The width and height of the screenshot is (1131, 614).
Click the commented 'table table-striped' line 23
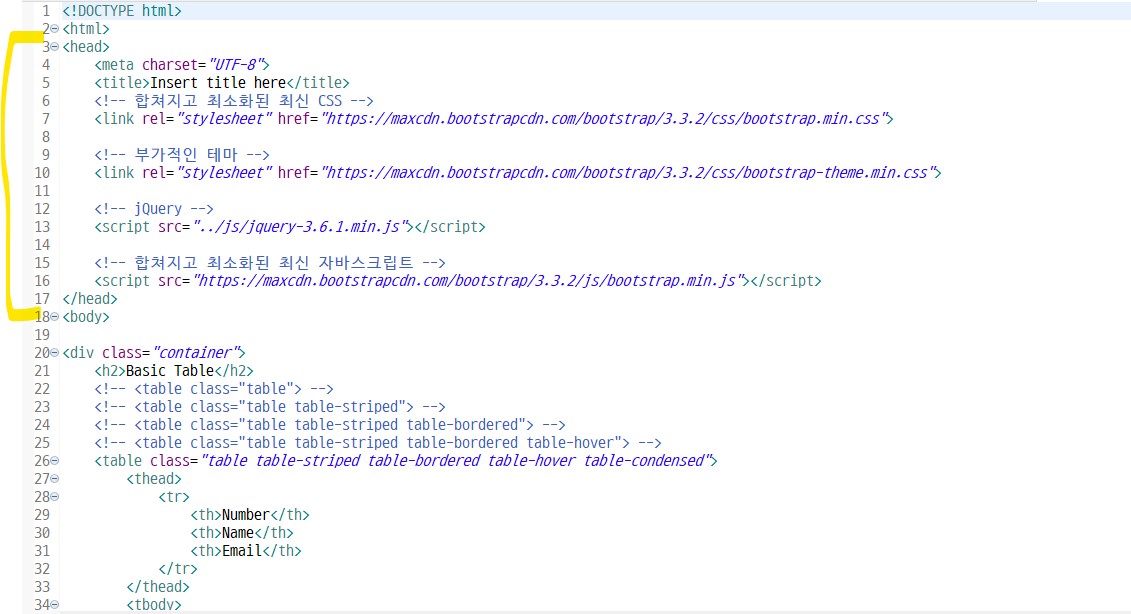coord(270,407)
